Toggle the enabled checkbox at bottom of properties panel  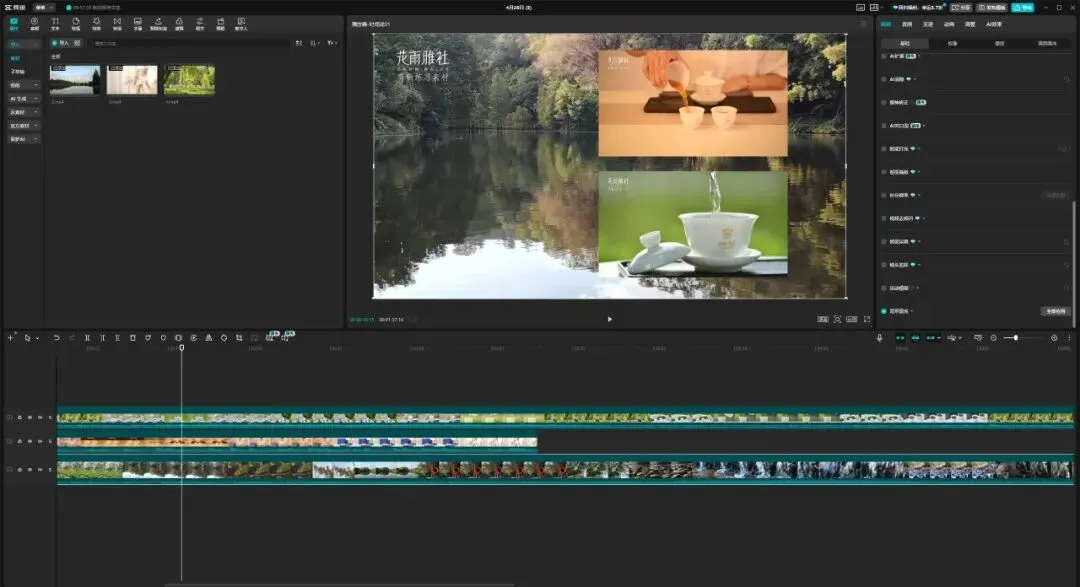(884, 311)
